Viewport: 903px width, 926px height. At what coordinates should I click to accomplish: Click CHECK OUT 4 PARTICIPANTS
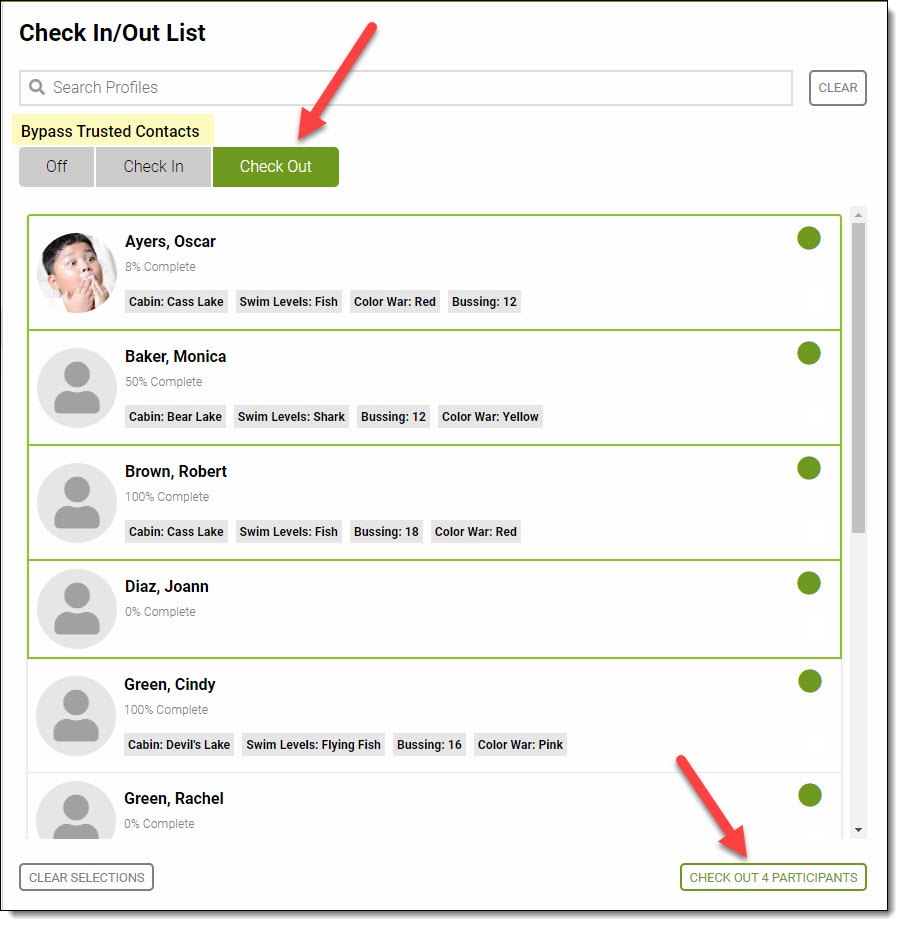click(773, 877)
